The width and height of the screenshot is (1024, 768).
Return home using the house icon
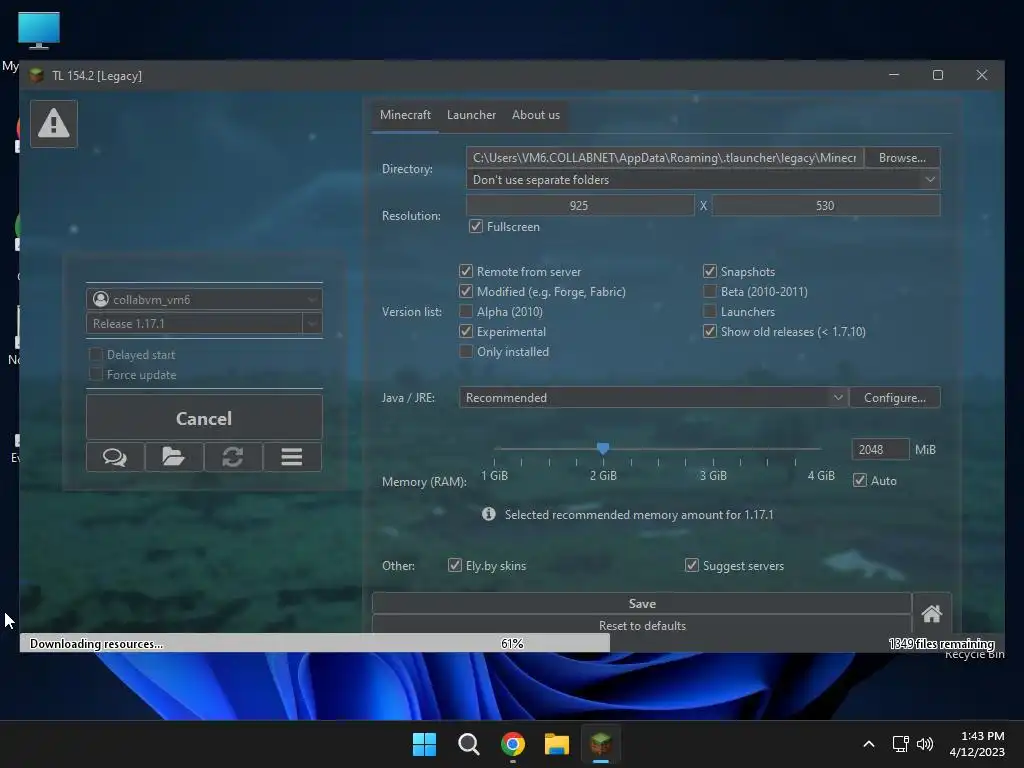tap(931, 613)
